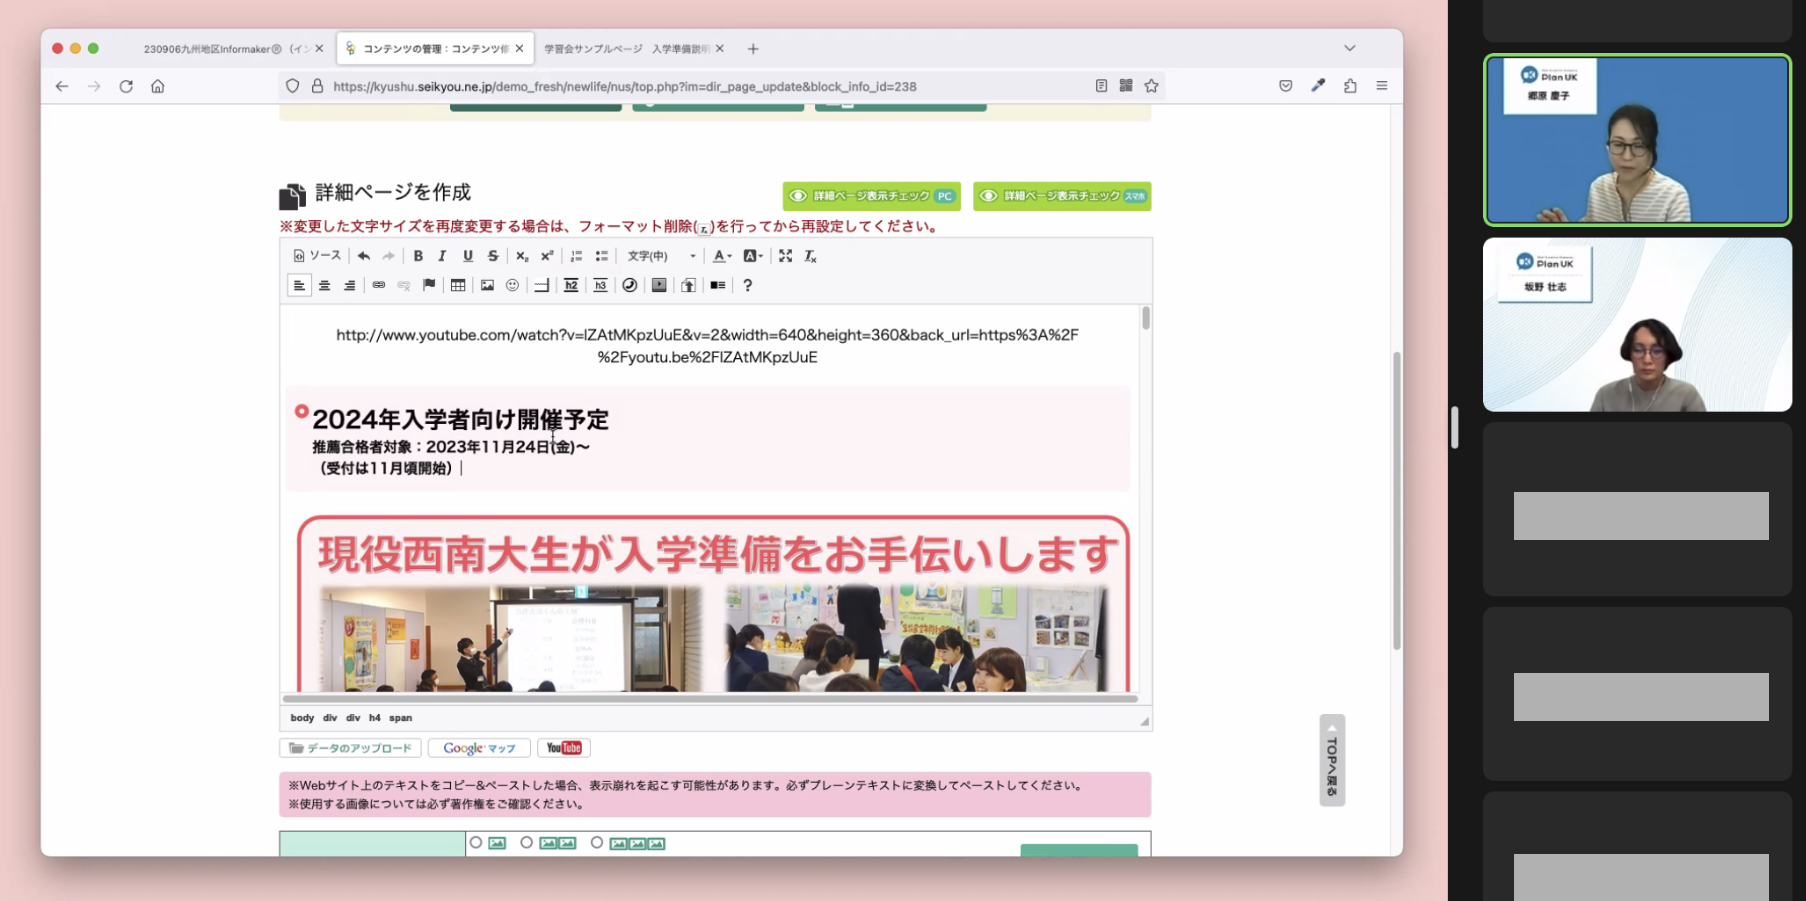Viewport: 1806px width, 901px height.
Task: Bookmark this page with the star
Action: [1152, 86]
